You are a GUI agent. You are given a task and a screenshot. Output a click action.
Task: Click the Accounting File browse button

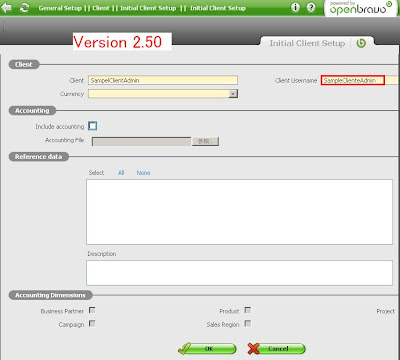tap(205, 141)
